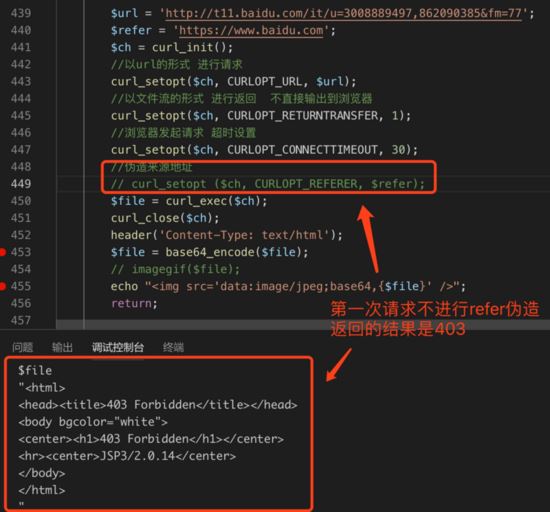
Task: Switch to the 输出 panel tab
Action: [x=62, y=347]
